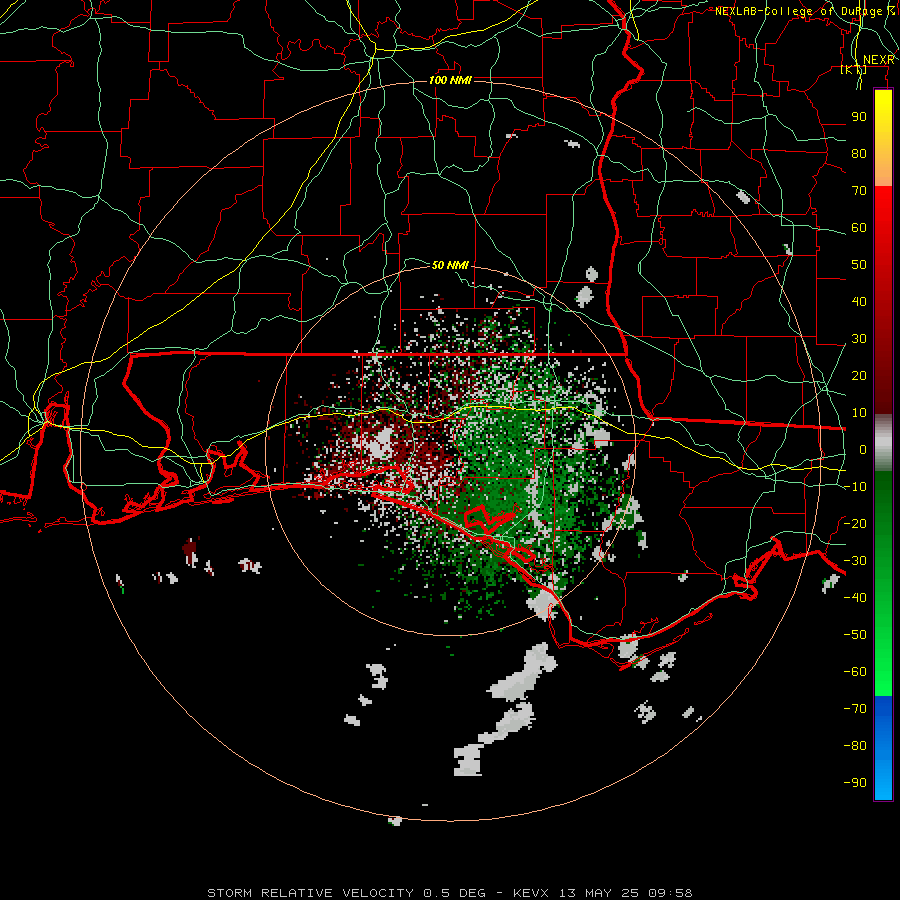Click the 100 NMI range ring label
This screenshot has height=900, width=900.
click(x=450, y=80)
